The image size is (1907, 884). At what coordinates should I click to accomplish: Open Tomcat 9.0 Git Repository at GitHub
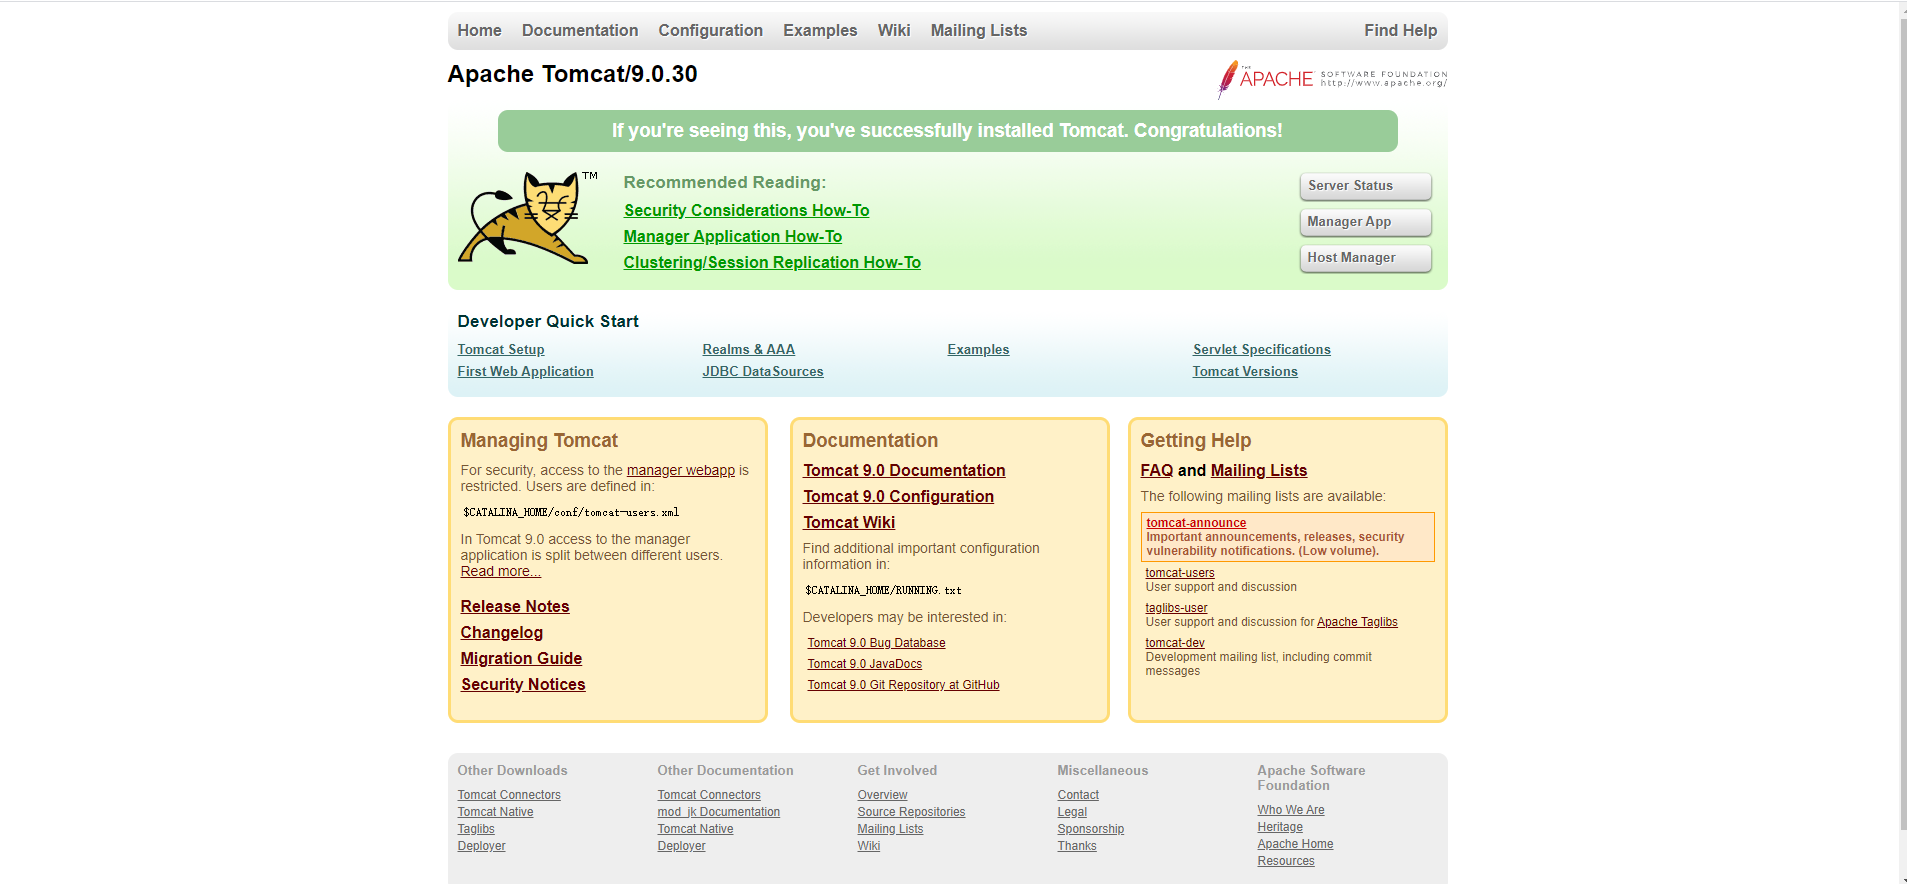point(903,685)
